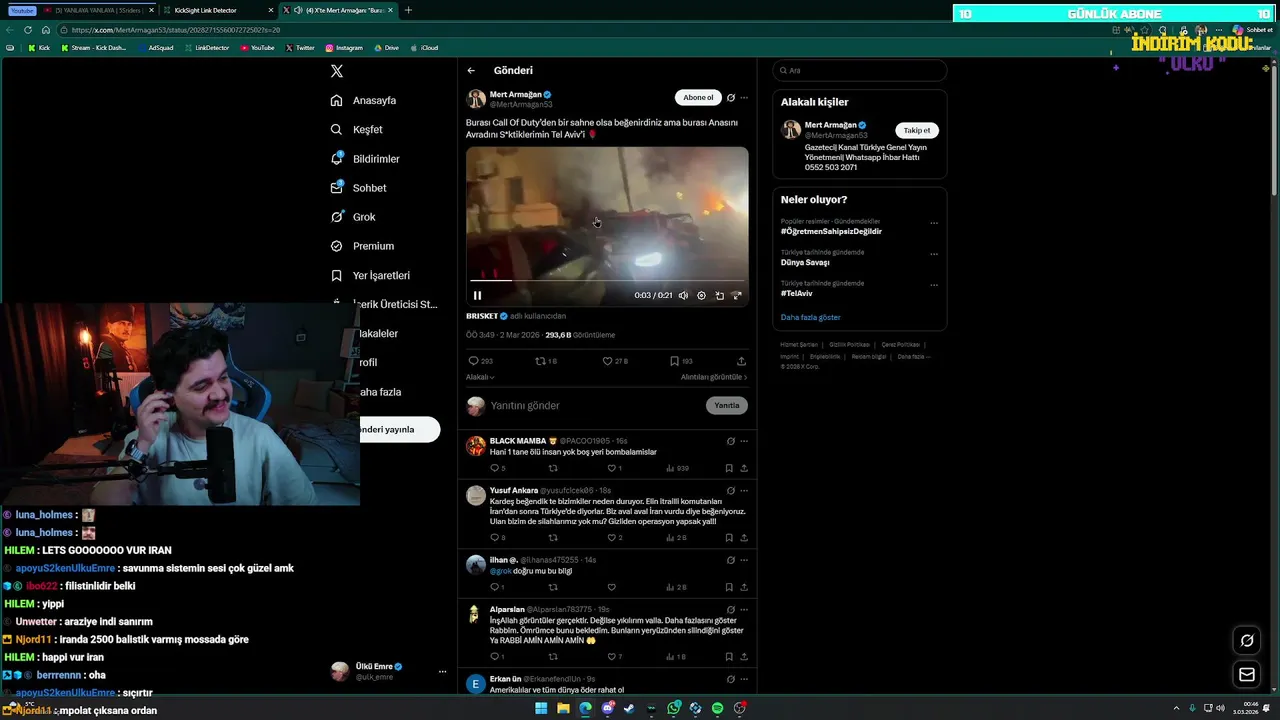Open Spotify from the taskbar
This screenshot has height=720, width=1280.
tap(718, 708)
